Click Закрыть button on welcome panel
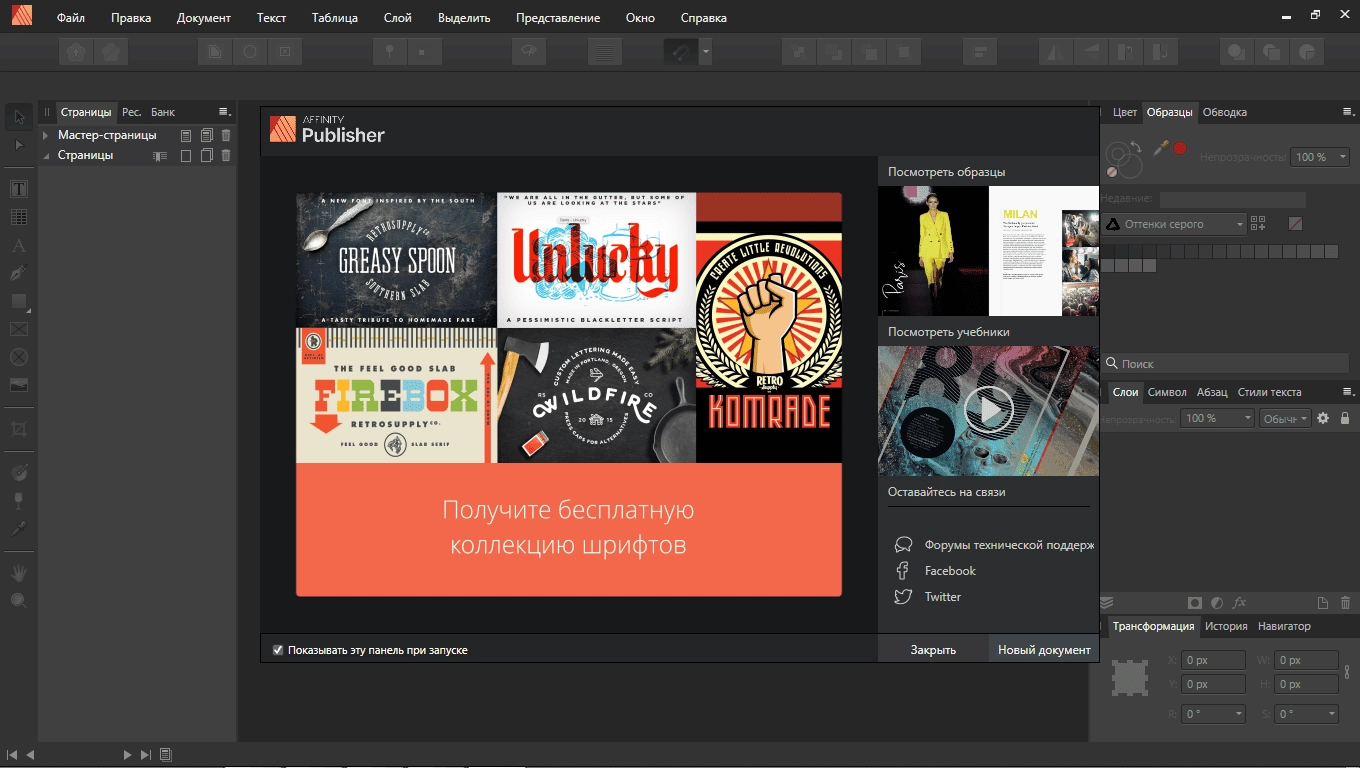1360x768 pixels. coord(933,650)
